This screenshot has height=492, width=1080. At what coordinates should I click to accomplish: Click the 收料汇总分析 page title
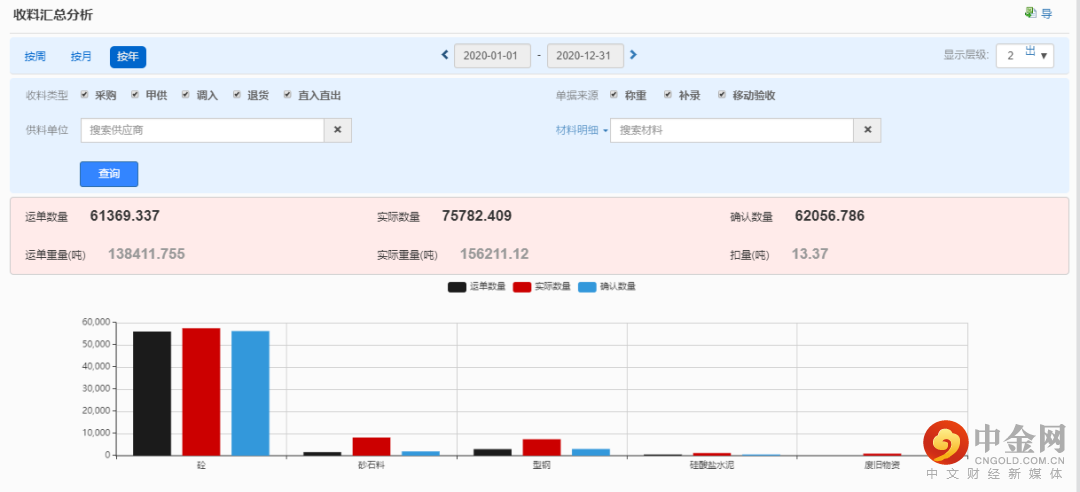[53, 15]
